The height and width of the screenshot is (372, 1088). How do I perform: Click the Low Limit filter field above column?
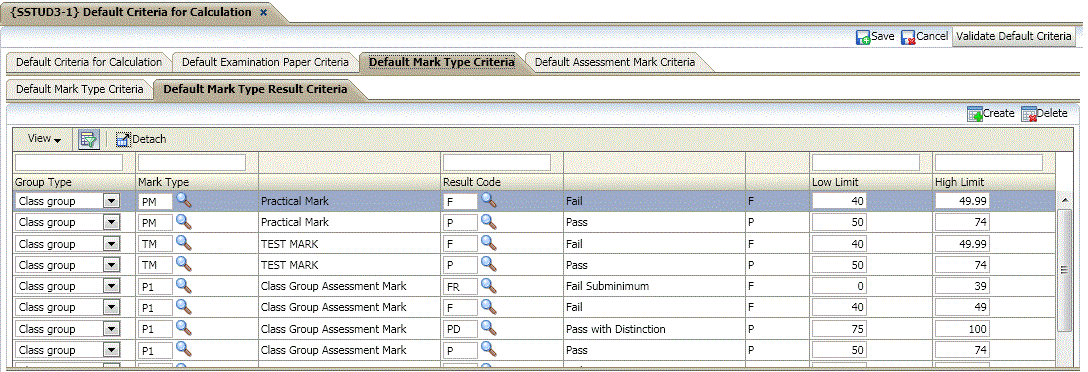click(x=866, y=162)
